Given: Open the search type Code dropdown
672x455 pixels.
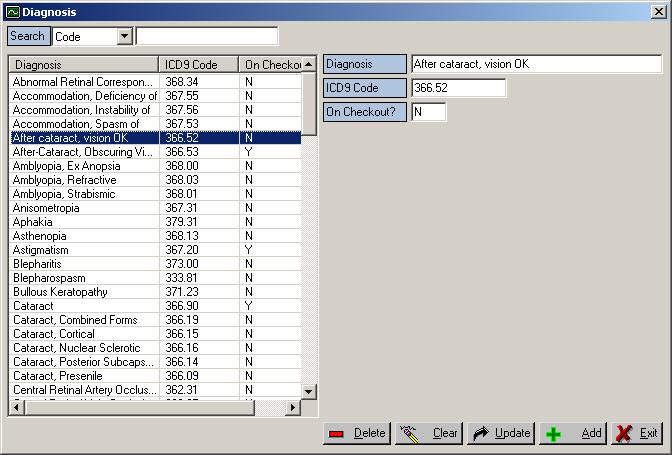Looking at the screenshot, I should (124, 36).
